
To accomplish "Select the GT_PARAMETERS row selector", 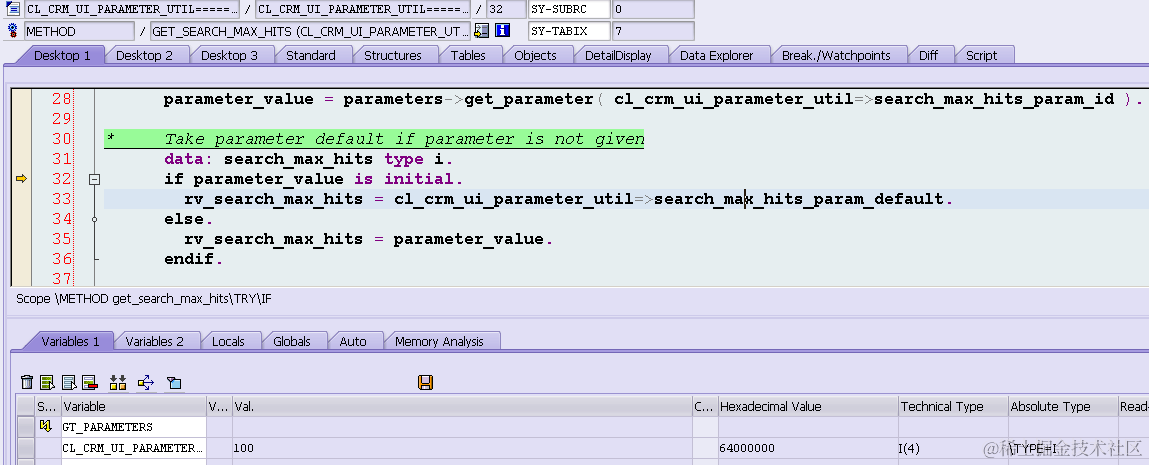I will (26, 427).
